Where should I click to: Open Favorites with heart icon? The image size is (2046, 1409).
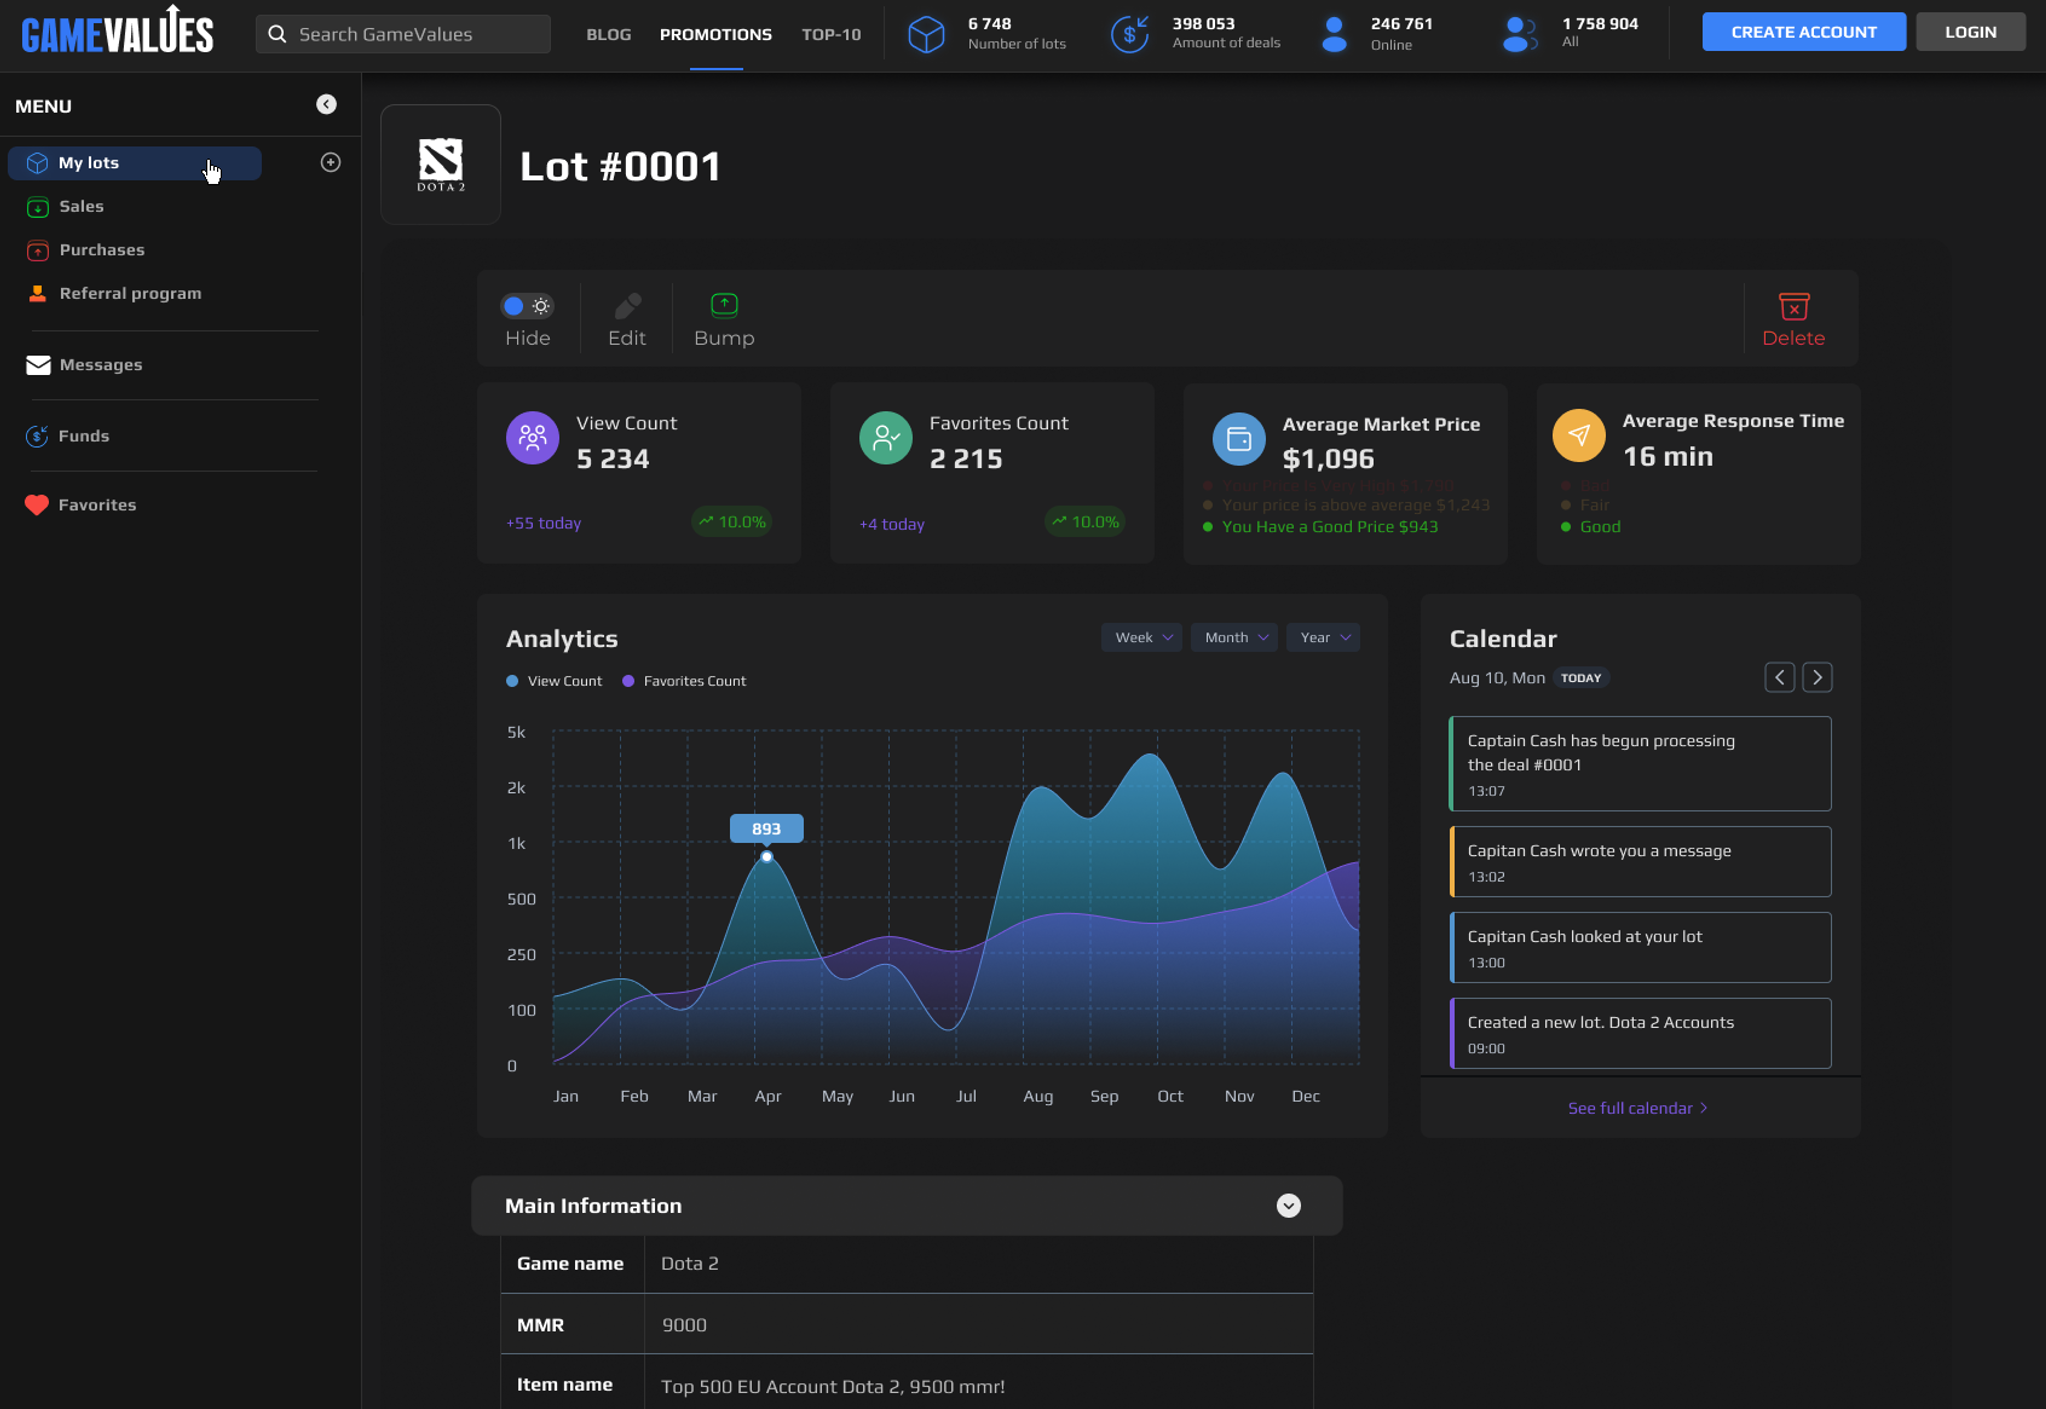click(x=96, y=505)
